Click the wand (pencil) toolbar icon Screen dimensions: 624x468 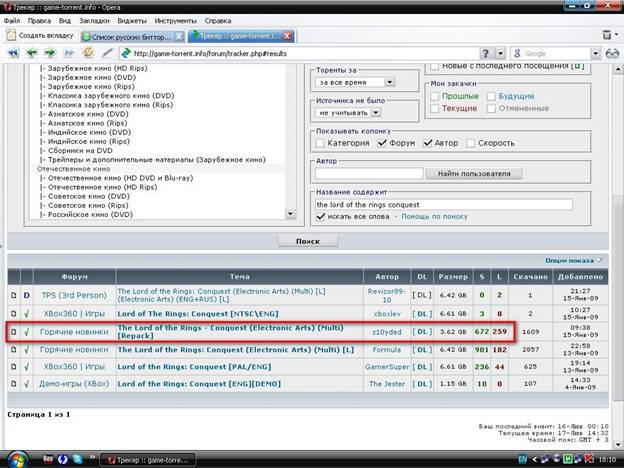coord(107,53)
